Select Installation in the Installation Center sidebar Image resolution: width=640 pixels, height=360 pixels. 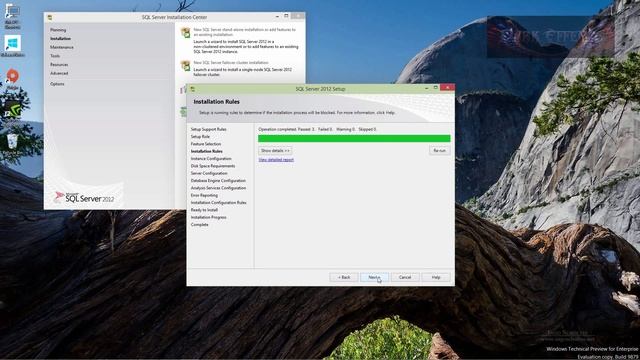pyautogui.click(x=60, y=38)
